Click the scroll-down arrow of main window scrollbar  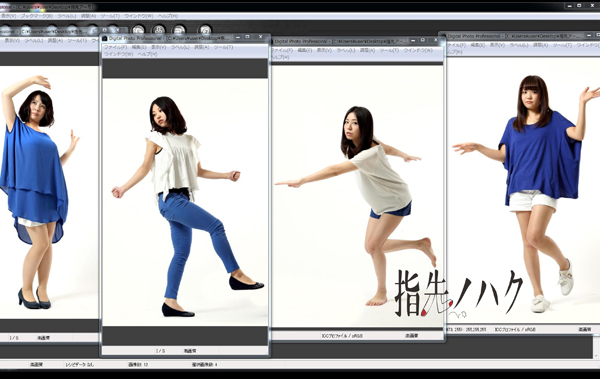coord(597,355)
